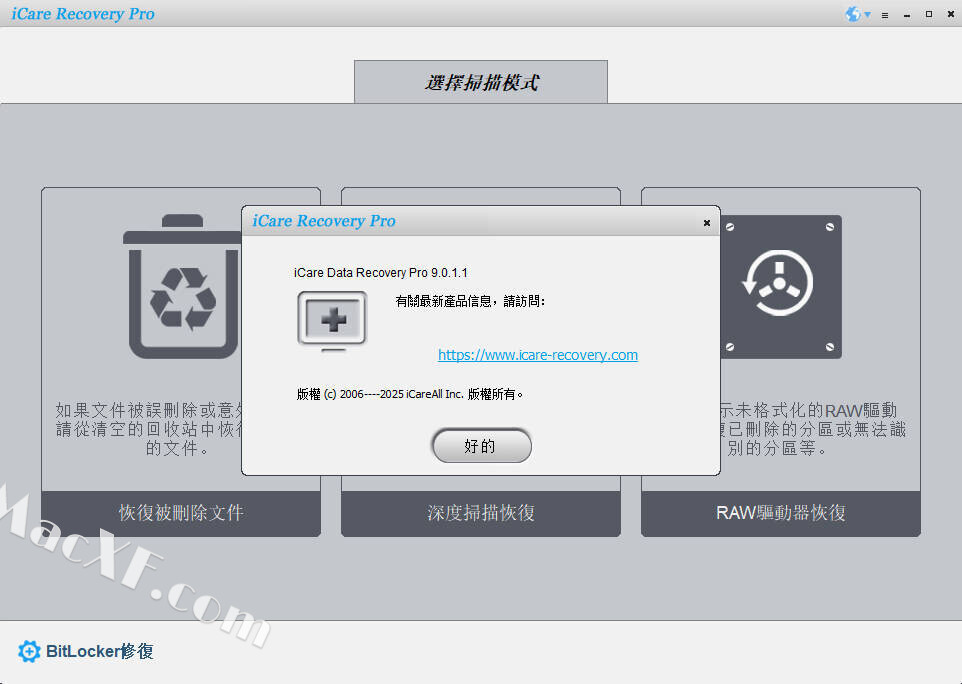Click the monitor plus icon in dialog
The width and height of the screenshot is (962, 684).
click(x=332, y=320)
